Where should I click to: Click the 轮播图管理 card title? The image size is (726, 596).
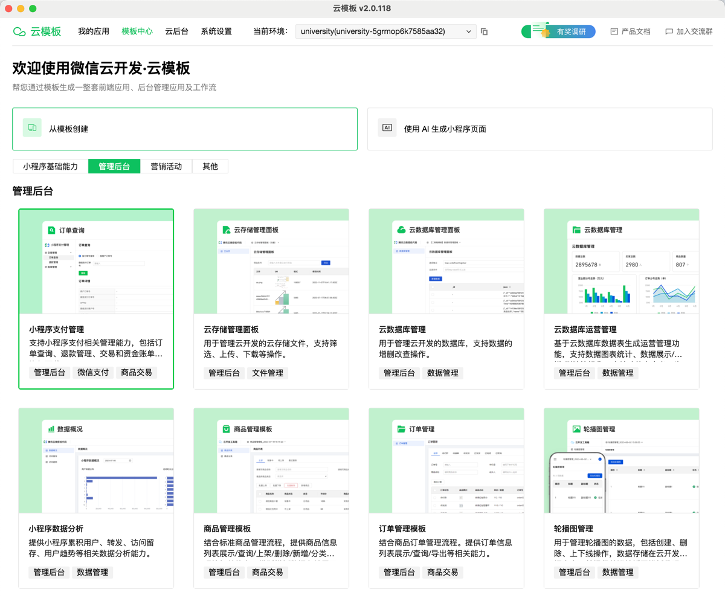573,528
